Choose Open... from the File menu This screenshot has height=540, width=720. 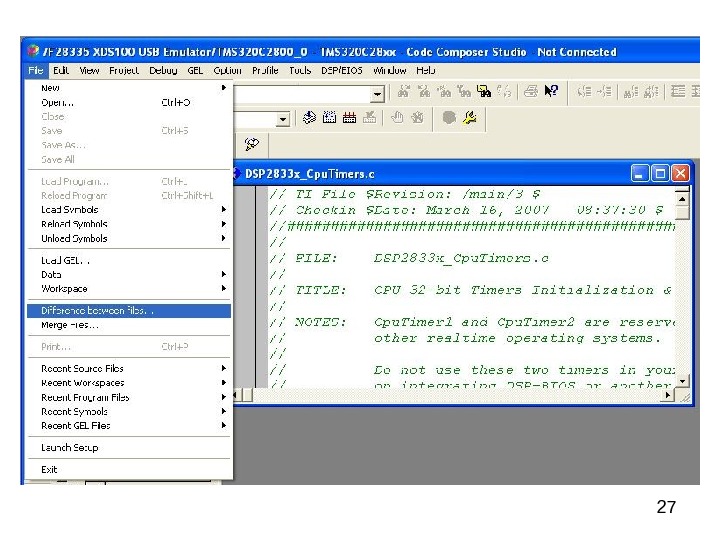click(129, 102)
